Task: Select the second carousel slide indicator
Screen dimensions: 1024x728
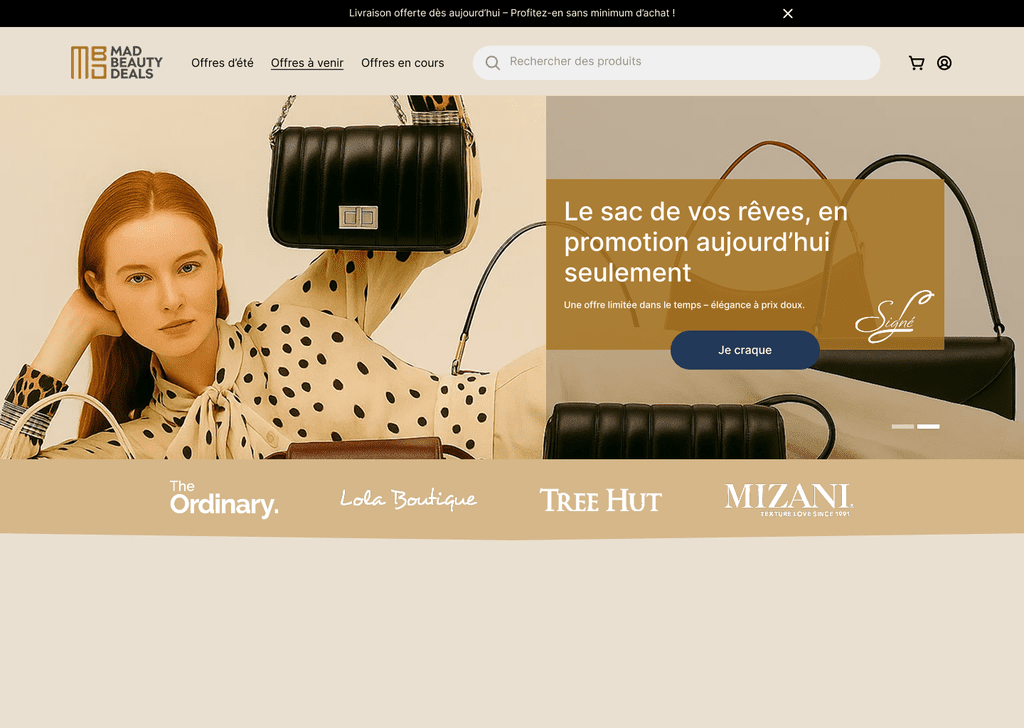Action: [928, 426]
